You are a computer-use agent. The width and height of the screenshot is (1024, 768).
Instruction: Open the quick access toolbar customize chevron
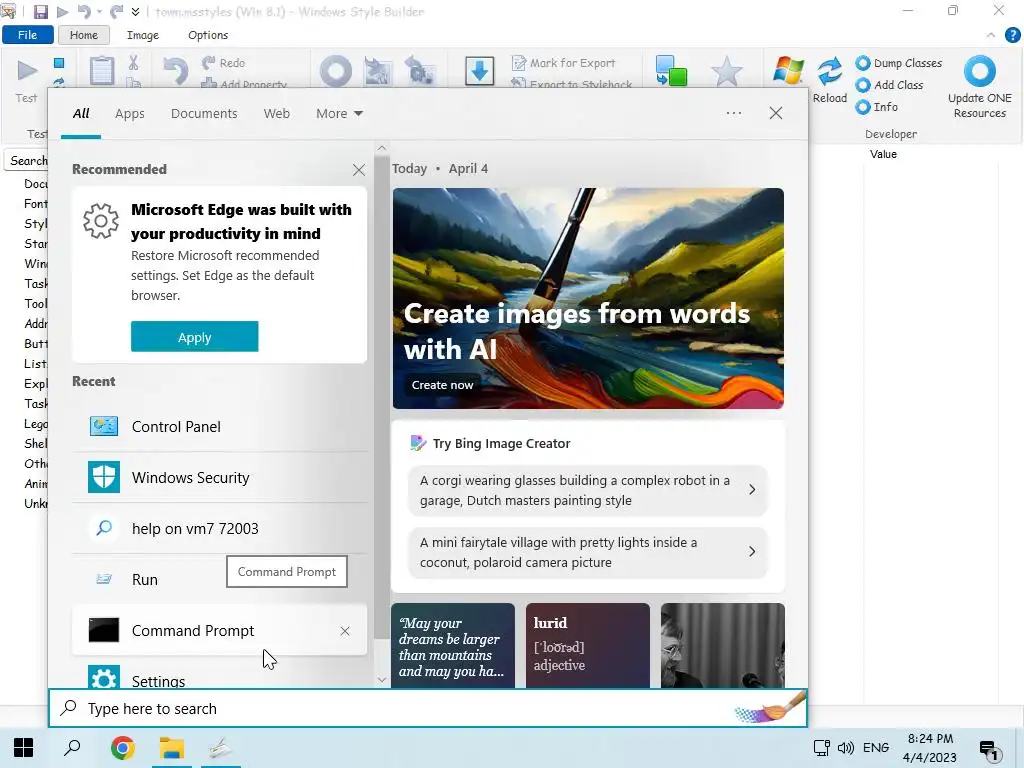coord(135,12)
